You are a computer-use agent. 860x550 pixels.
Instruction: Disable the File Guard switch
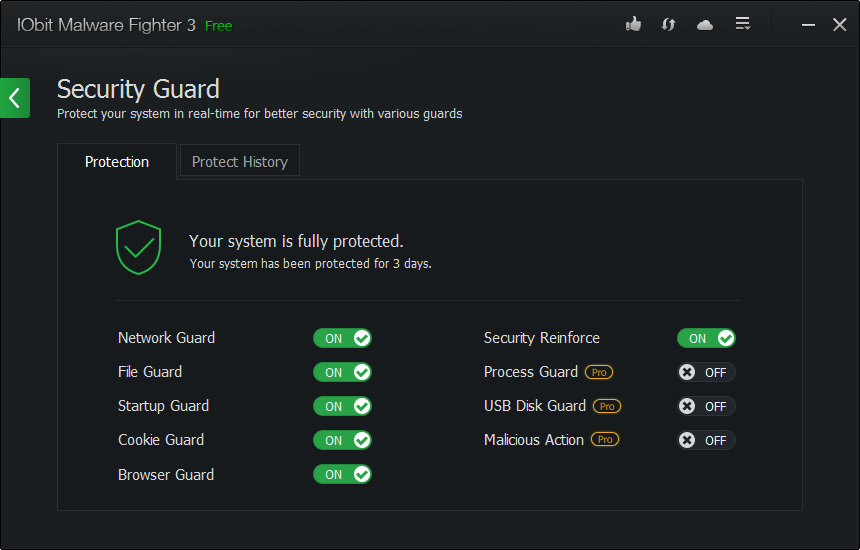pos(342,372)
